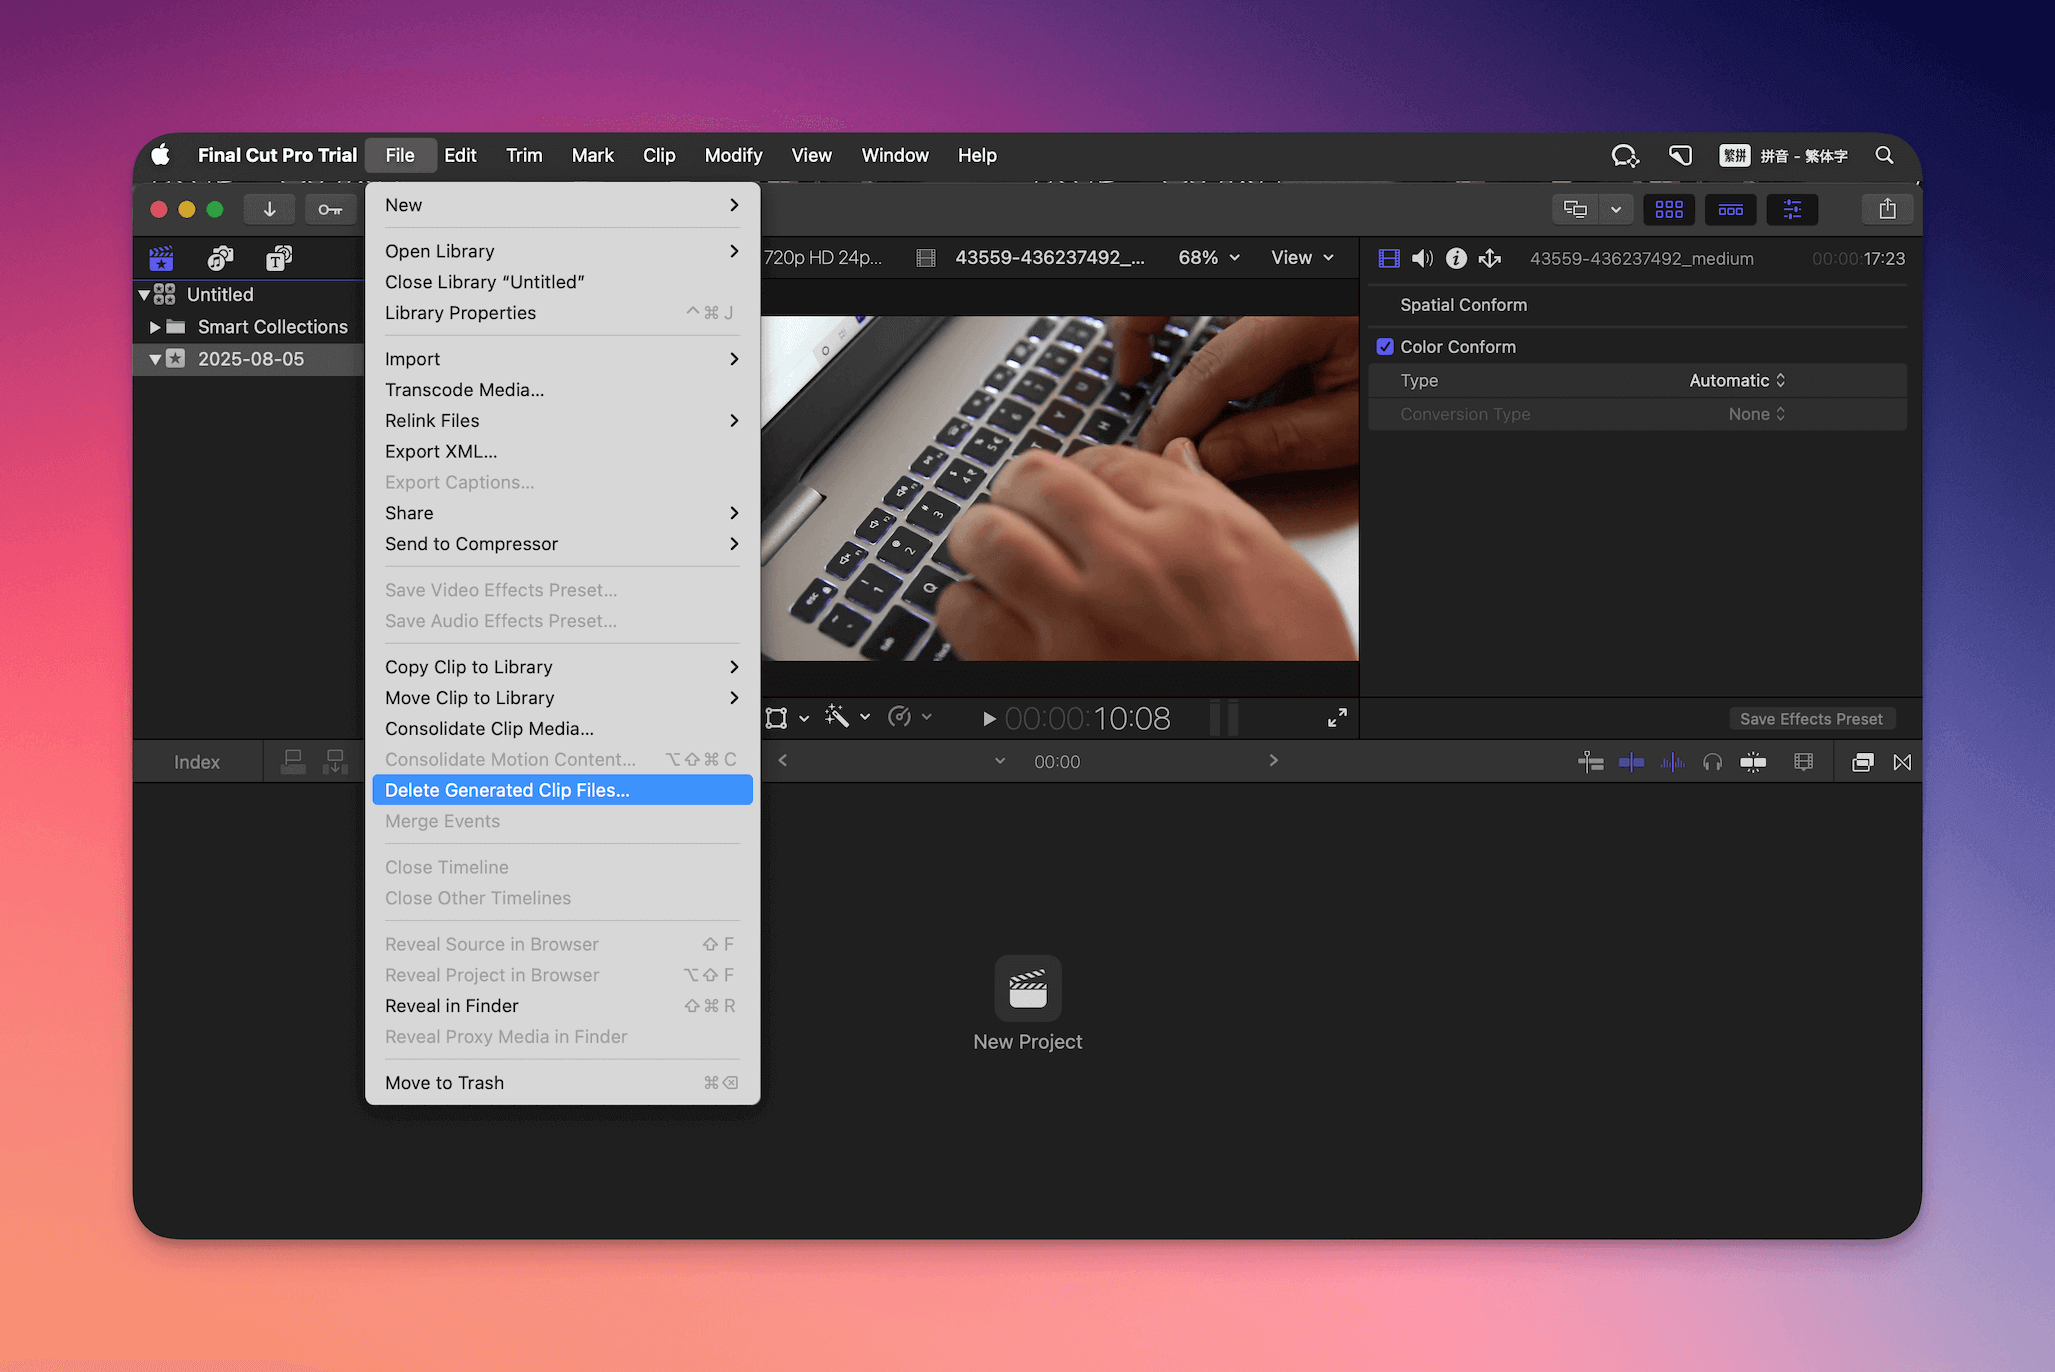Click the New Project clapperboard button
2055x1372 pixels.
(1028, 989)
